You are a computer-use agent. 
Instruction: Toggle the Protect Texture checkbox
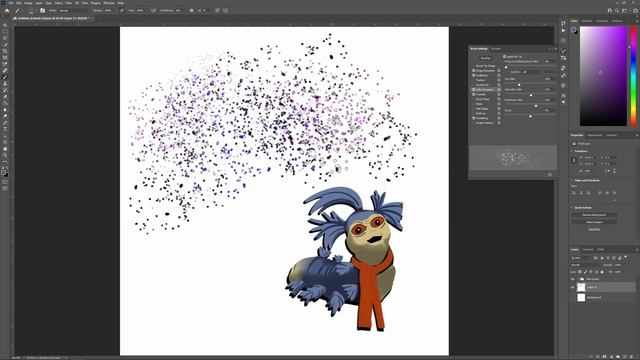(473, 123)
